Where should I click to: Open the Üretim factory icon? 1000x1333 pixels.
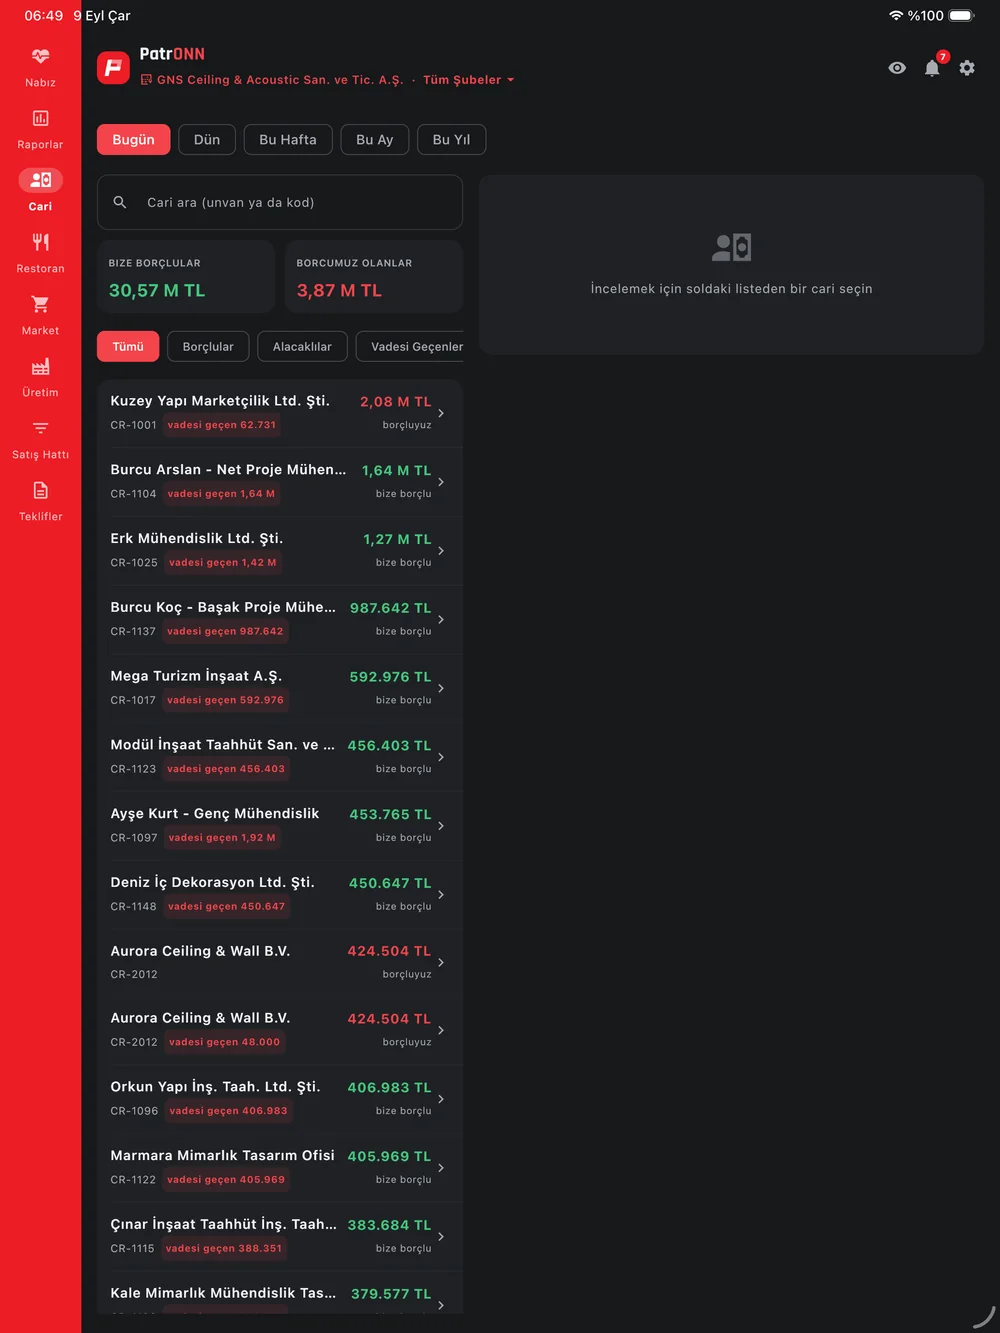click(40, 367)
